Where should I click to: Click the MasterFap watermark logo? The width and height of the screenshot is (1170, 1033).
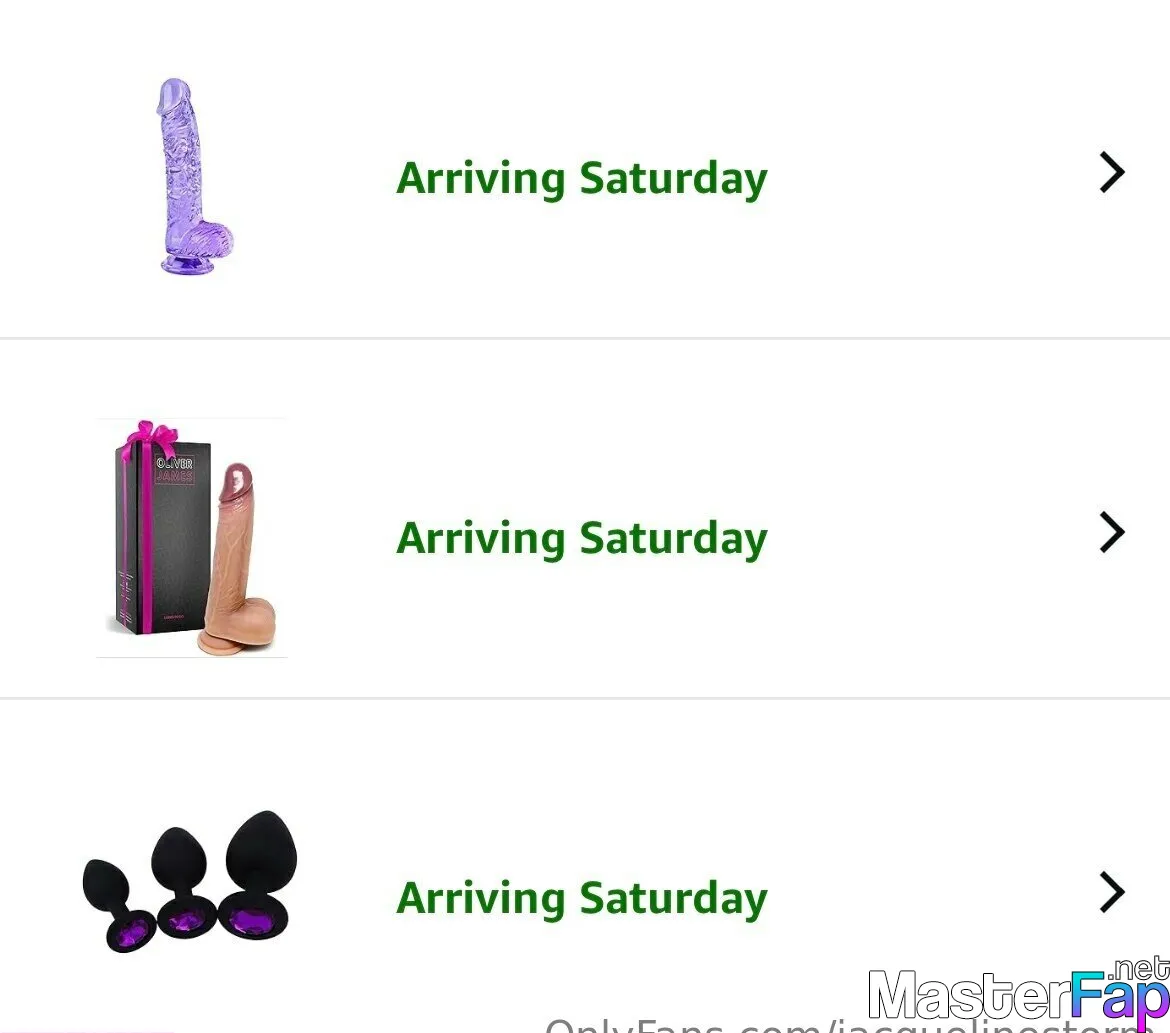(x=1019, y=995)
